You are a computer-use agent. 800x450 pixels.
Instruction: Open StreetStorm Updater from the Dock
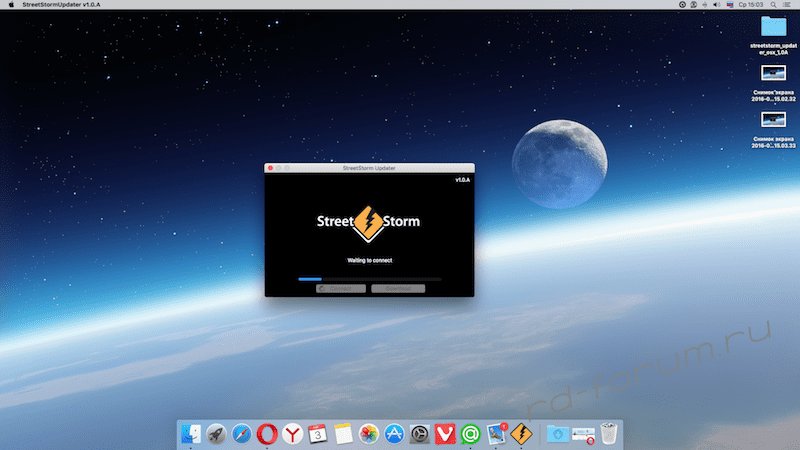521,434
